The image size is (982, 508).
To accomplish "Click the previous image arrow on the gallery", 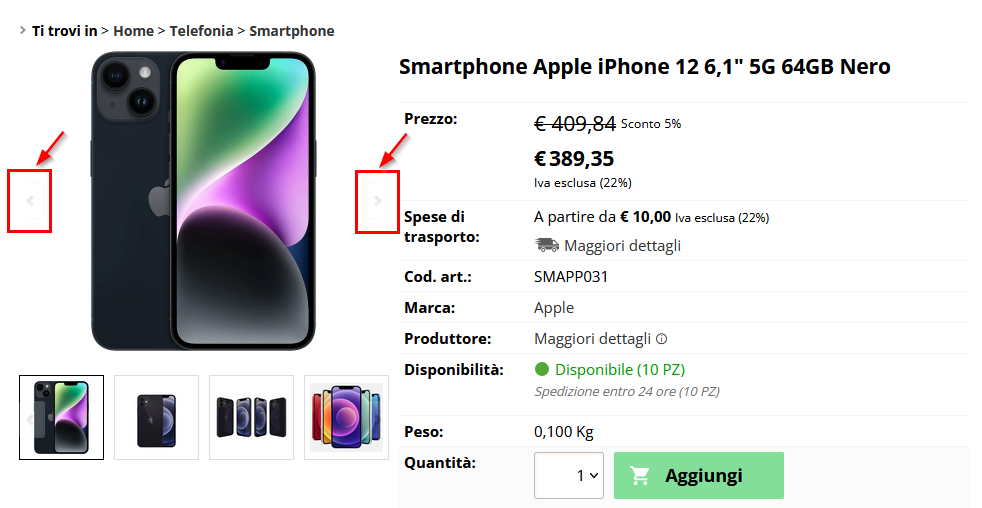I will tap(29, 201).
